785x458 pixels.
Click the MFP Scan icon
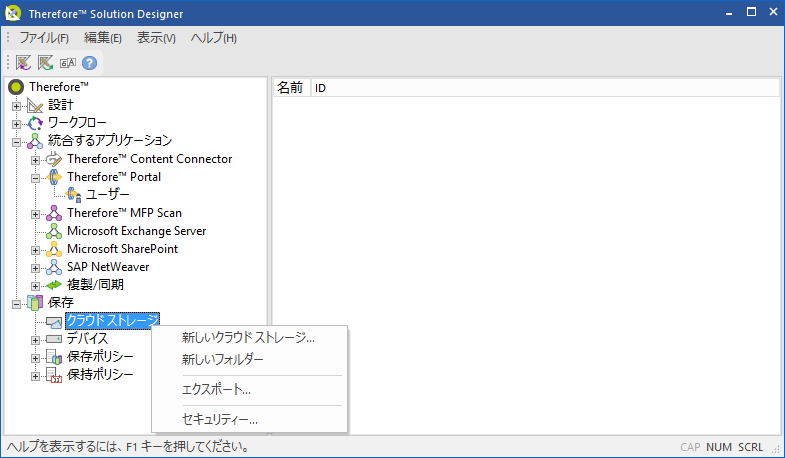54,213
